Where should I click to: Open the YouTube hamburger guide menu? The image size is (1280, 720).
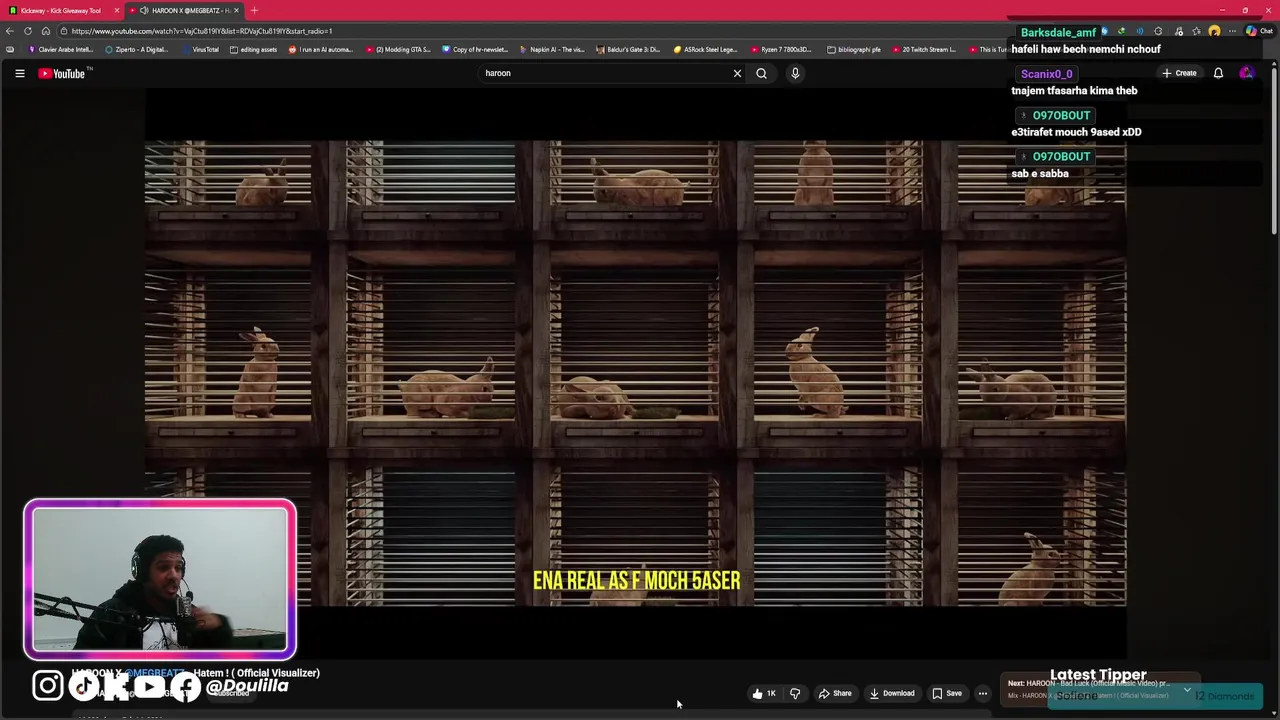point(19,73)
